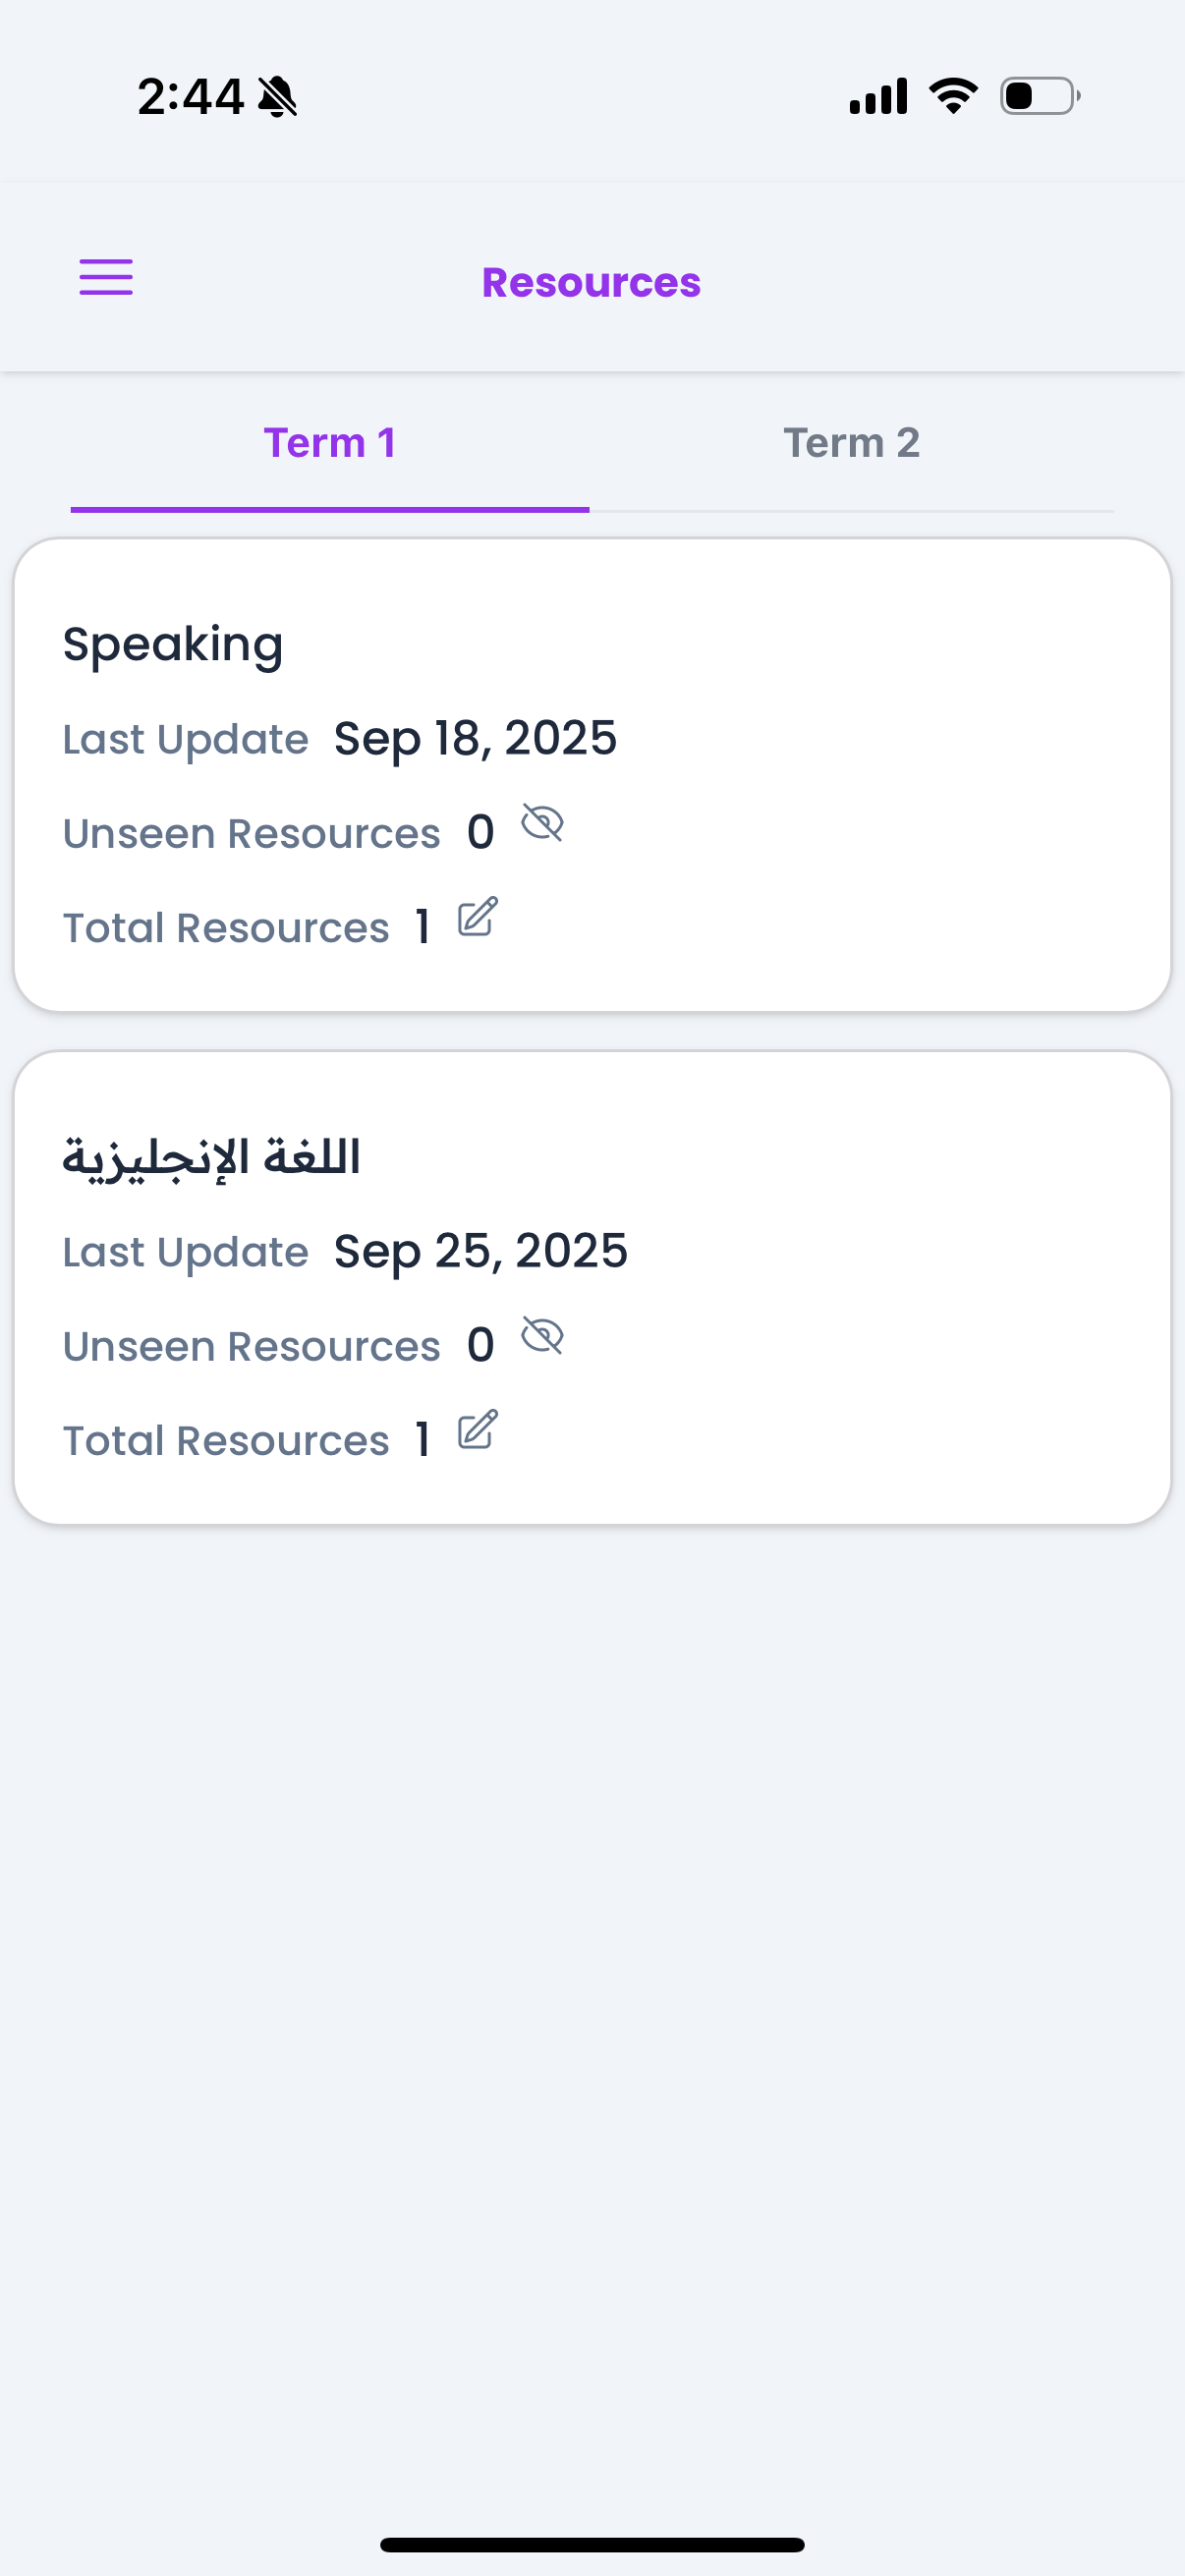1185x2576 pixels.
Task: Tap the home indicator bar at bottom
Action: pos(592,2545)
